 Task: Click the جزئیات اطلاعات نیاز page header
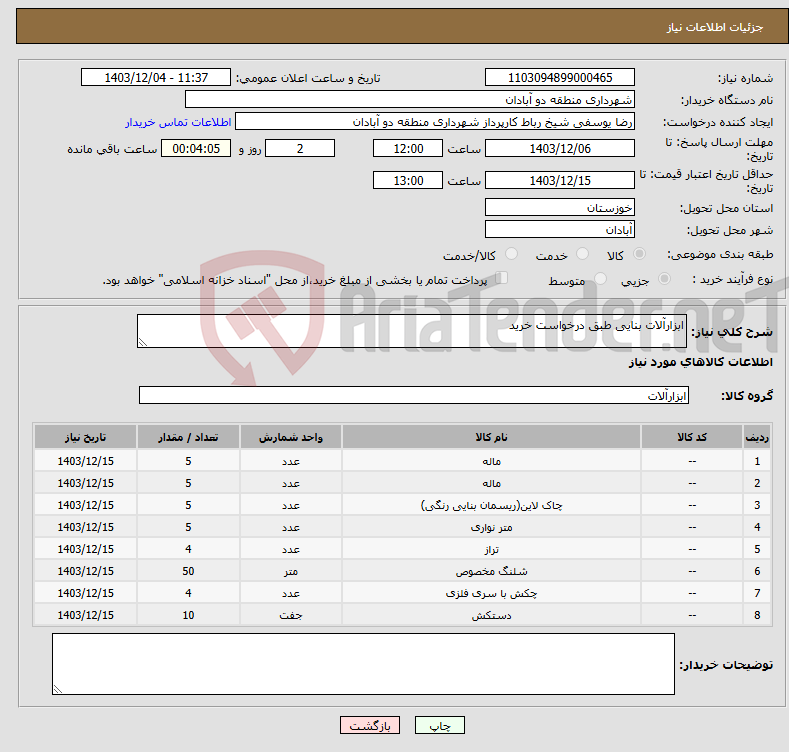click(715, 27)
